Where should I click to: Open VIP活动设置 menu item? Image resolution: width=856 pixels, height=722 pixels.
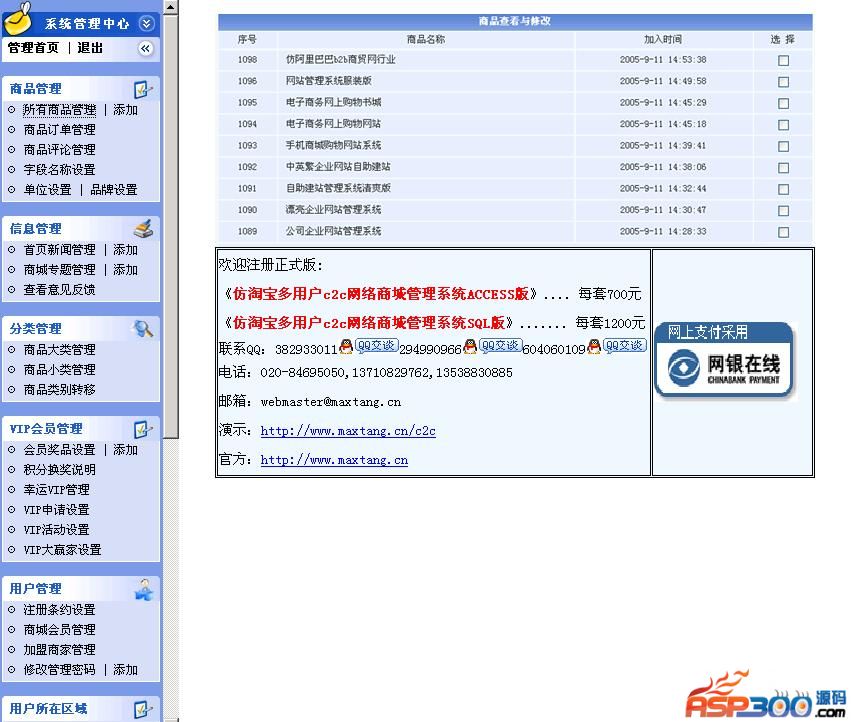[56, 530]
